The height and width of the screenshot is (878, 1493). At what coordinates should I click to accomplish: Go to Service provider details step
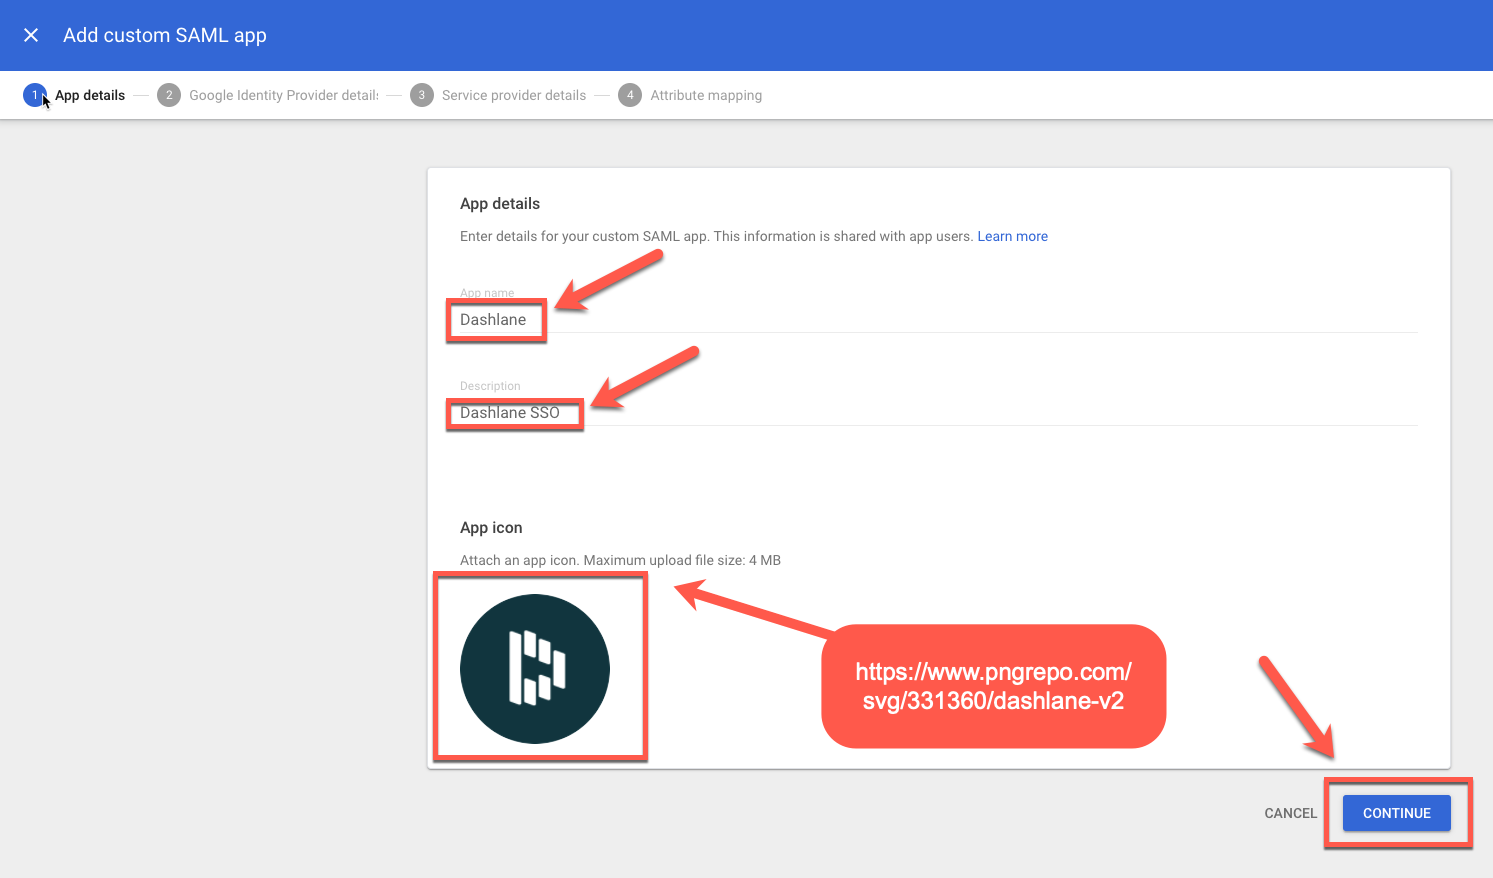(x=514, y=95)
